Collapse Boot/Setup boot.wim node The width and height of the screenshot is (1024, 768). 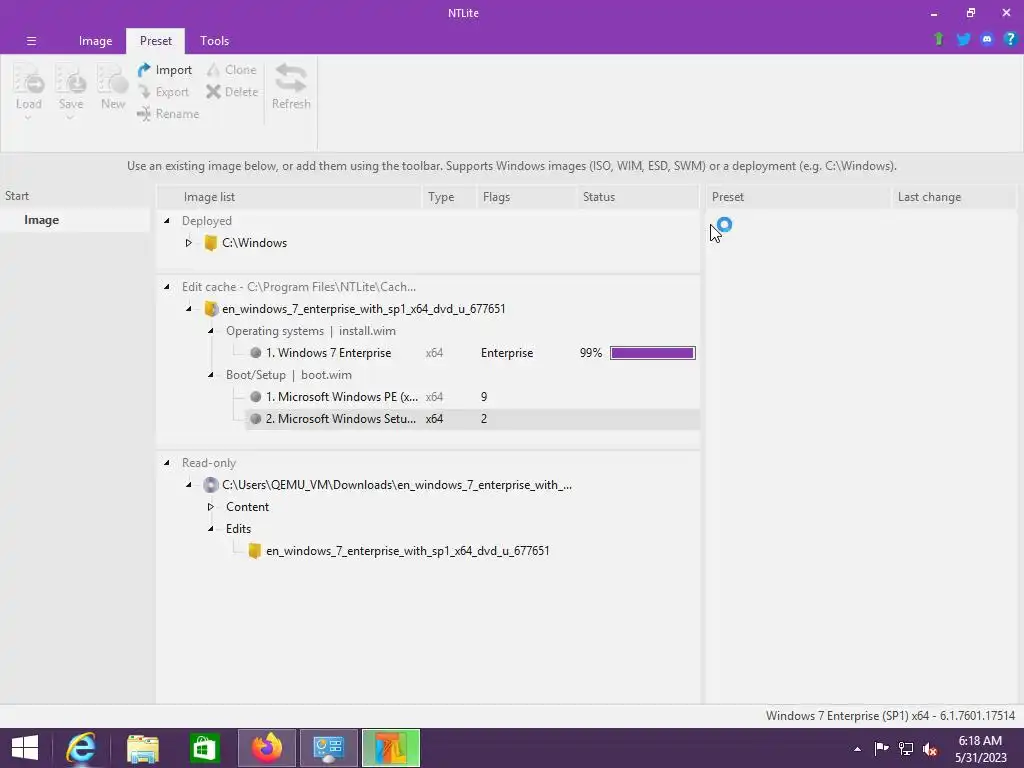click(211, 375)
